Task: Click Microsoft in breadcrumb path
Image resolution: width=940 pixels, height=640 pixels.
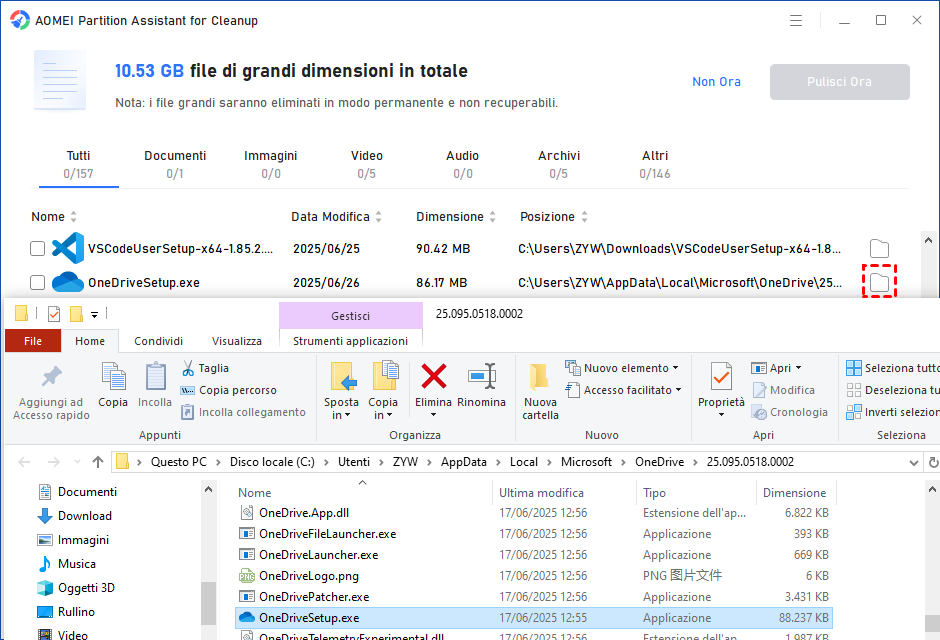Action: pyautogui.click(x=586, y=462)
